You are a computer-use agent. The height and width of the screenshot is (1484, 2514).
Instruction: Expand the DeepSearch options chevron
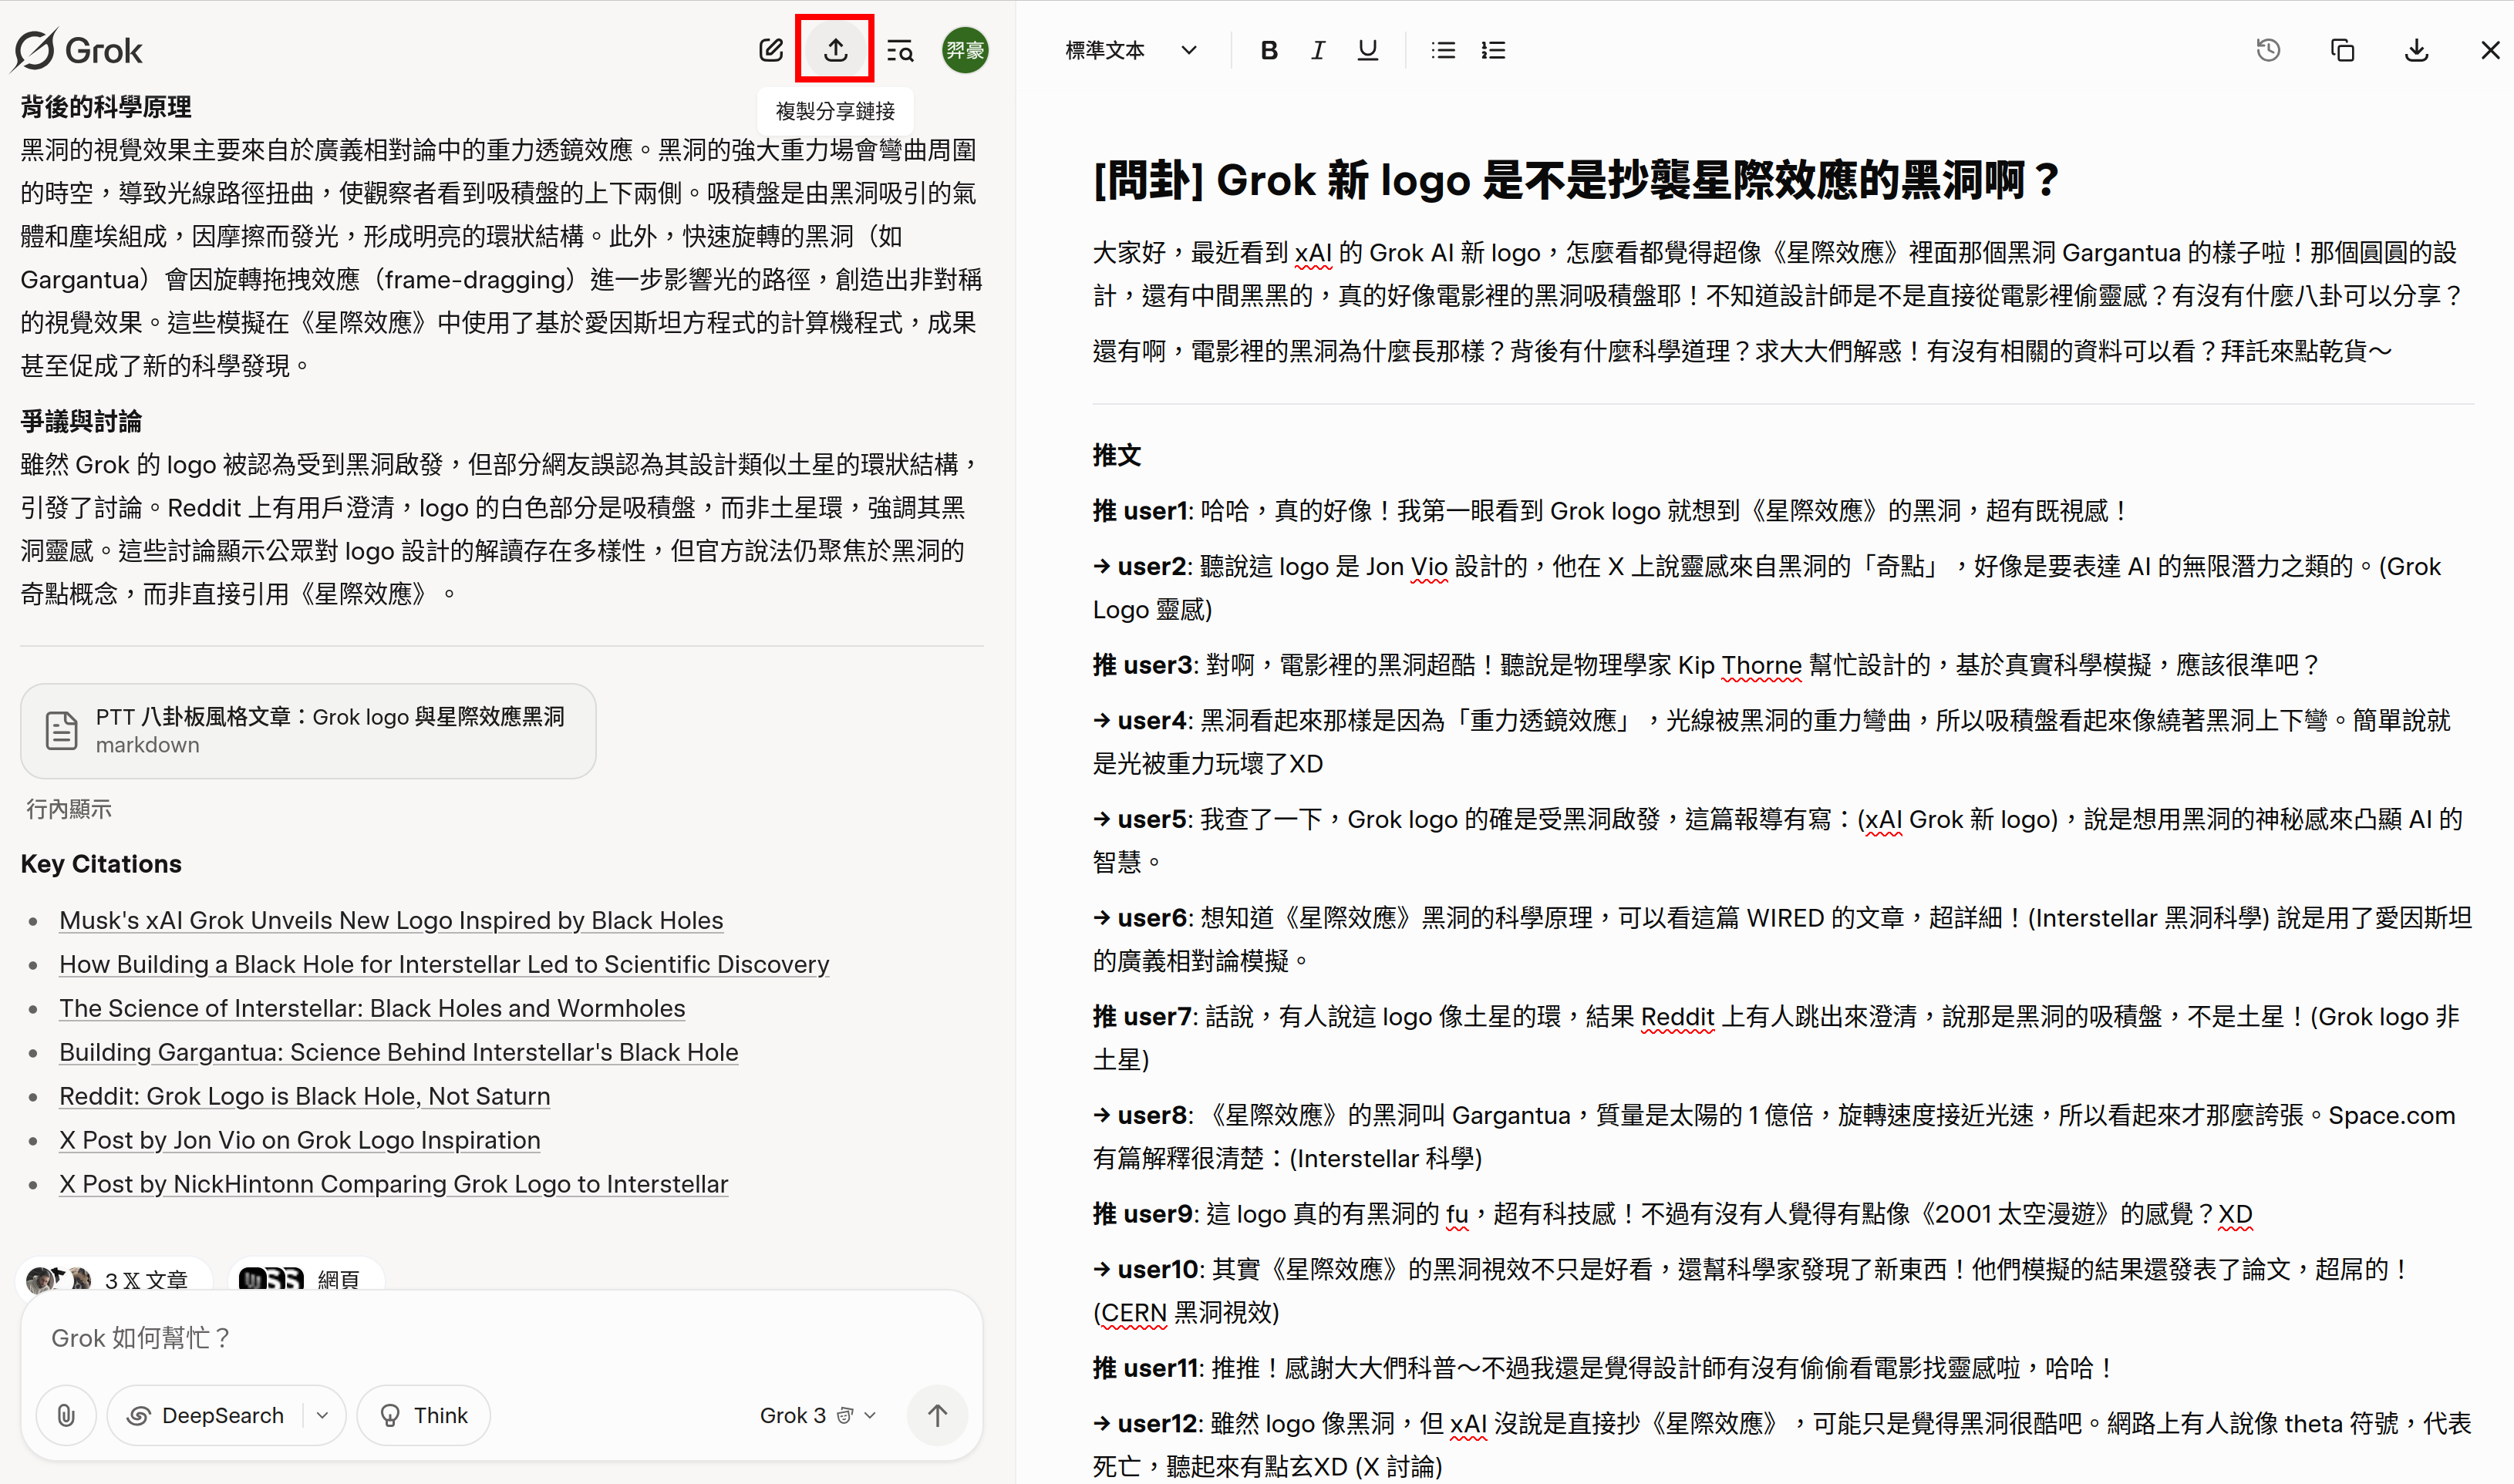(322, 1415)
